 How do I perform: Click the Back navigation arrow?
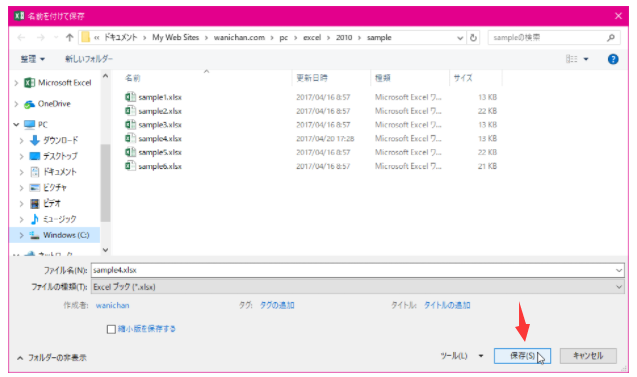coord(21,38)
